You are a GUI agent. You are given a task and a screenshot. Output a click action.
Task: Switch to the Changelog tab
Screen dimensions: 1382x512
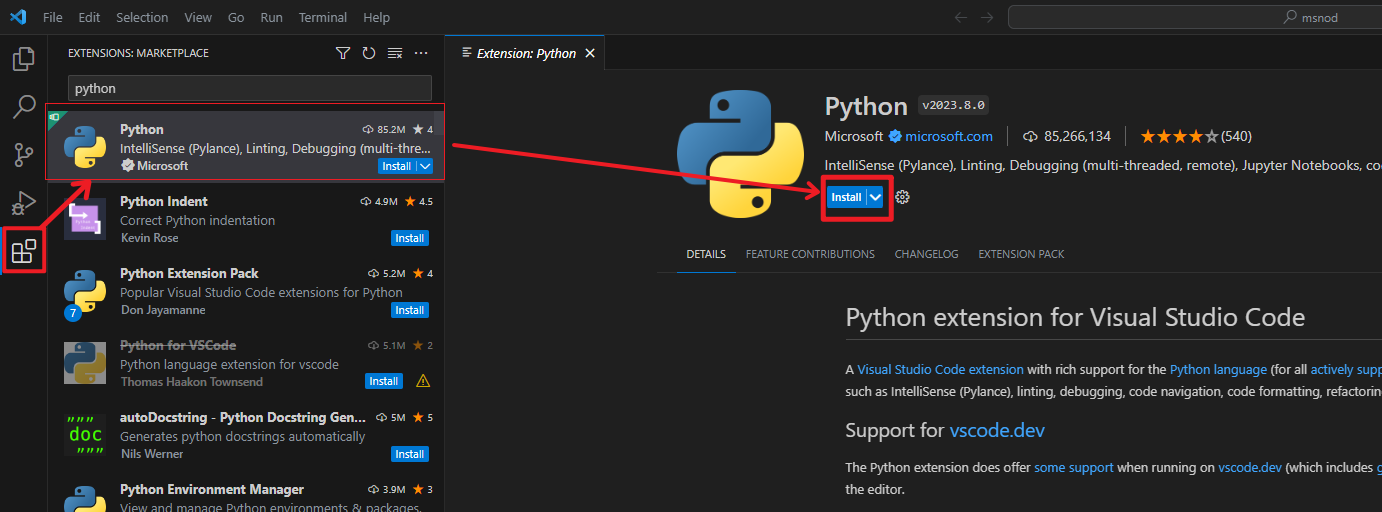click(x=926, y=254)
